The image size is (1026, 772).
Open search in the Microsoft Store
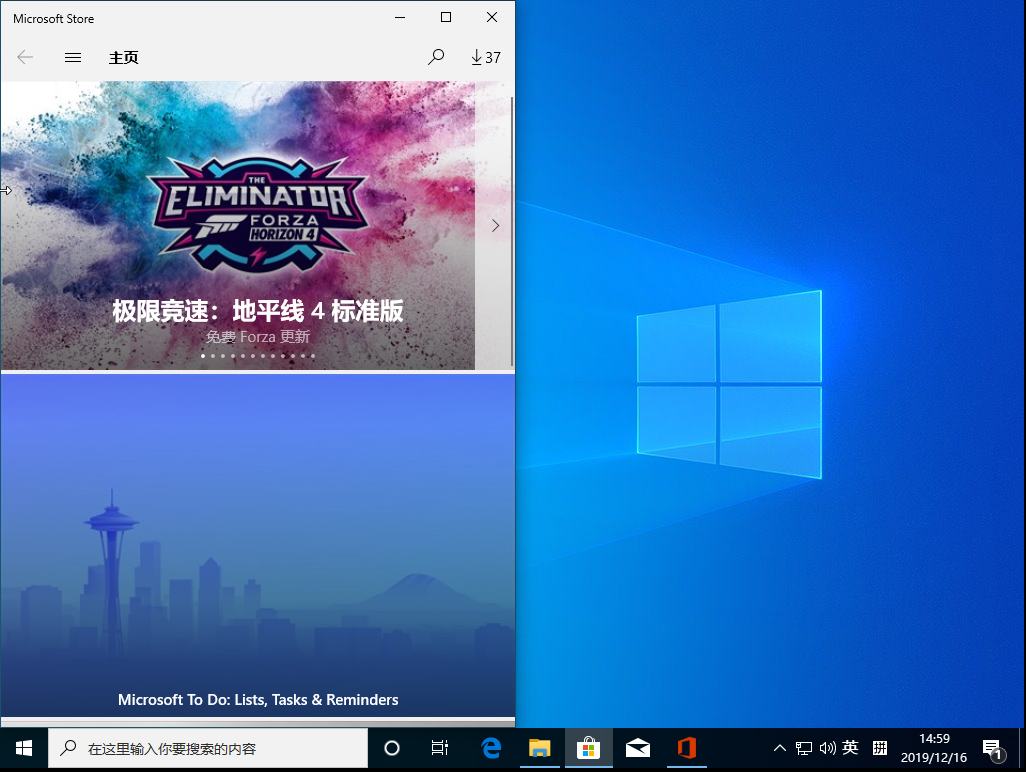point(436,57)
